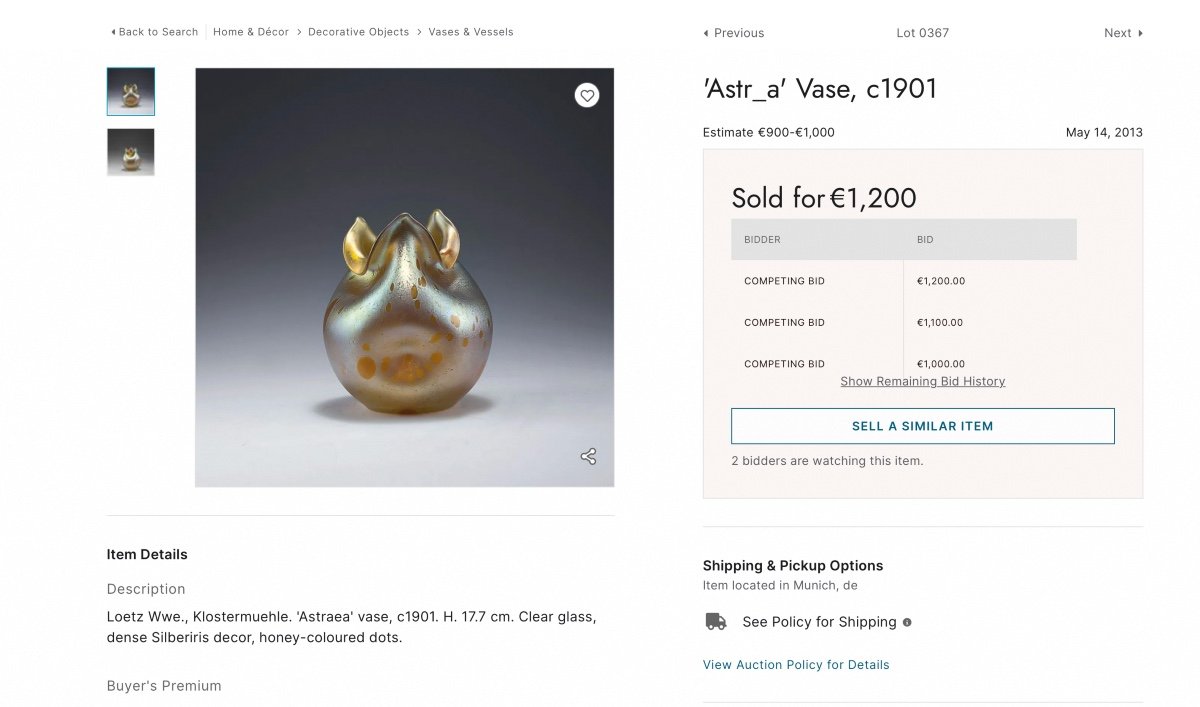
Task: Click the shipping truck icon
Action: pyautogui.click(x=715, y=621)
